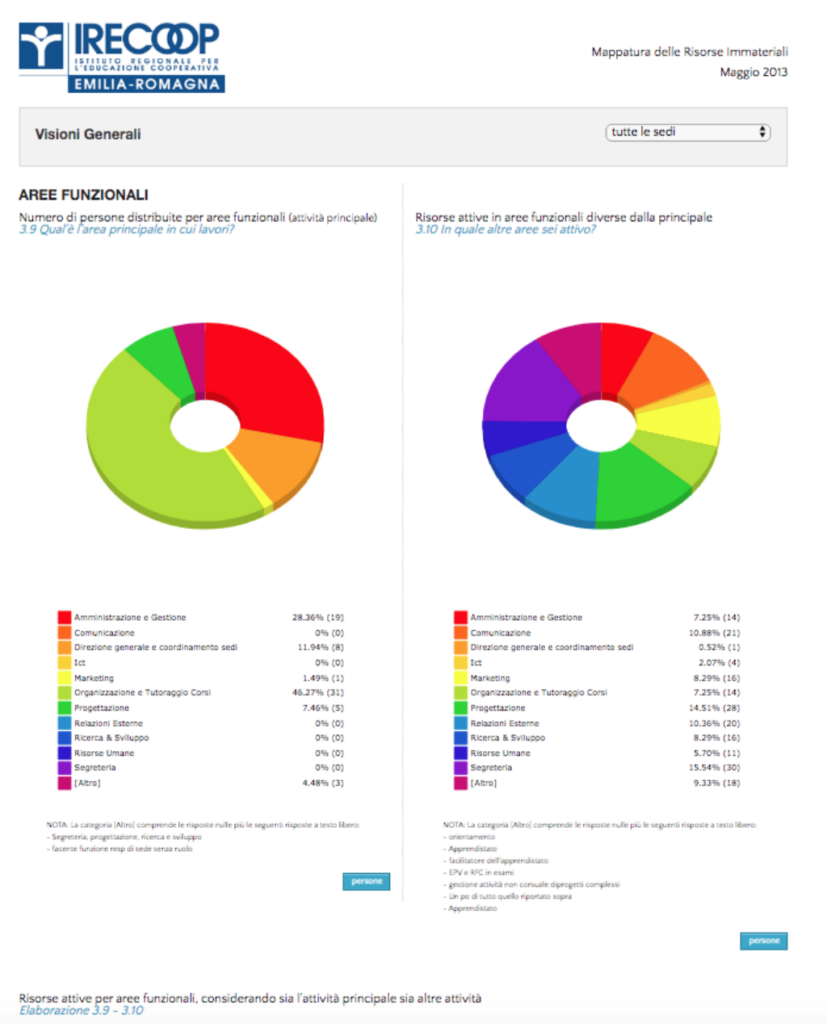Click the blue Relazioni Esterne swatch in right legend
The height and width of the screenshot is (1024, 827).
[x=460, y=723]
